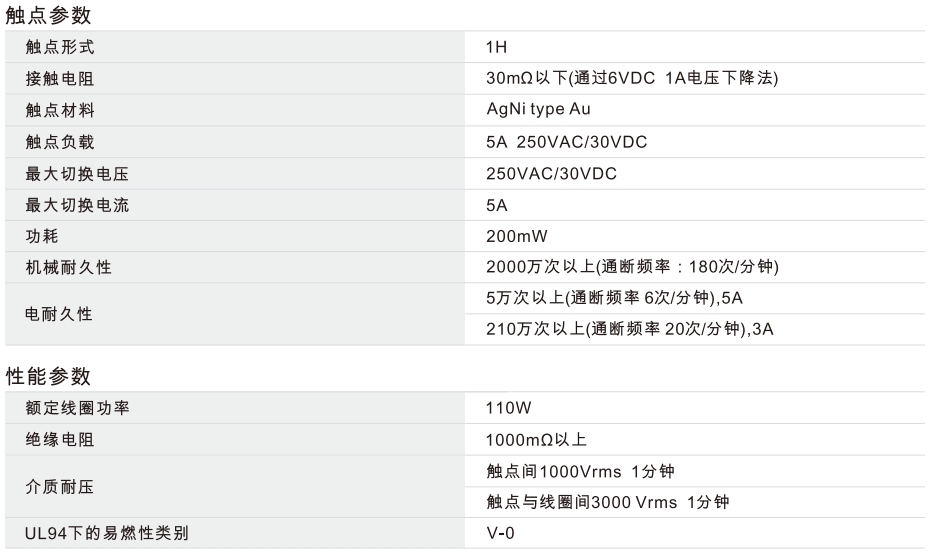Viewport: 937px width, 555px height.
Task: Select the 电耐久性 row label
Action: coord(60,314)
